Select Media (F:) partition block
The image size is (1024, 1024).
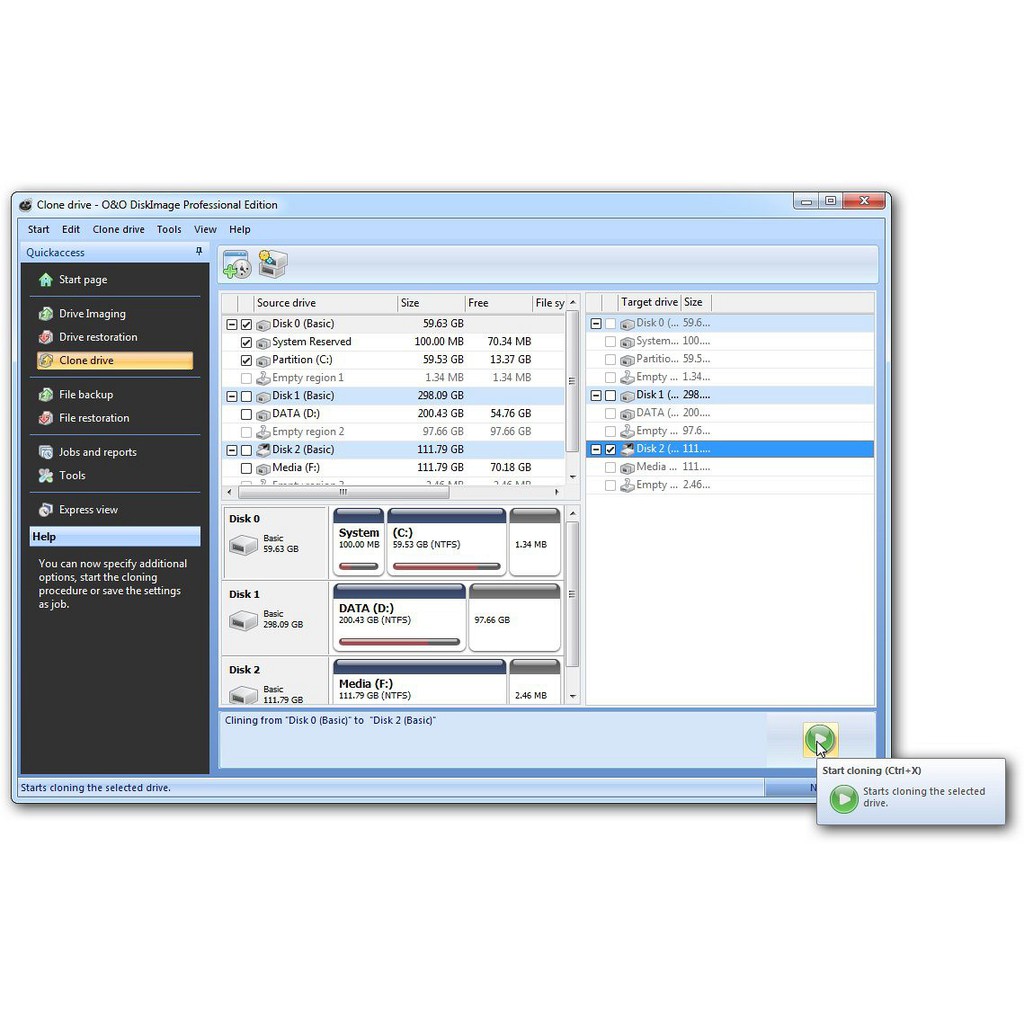[419, 682]
